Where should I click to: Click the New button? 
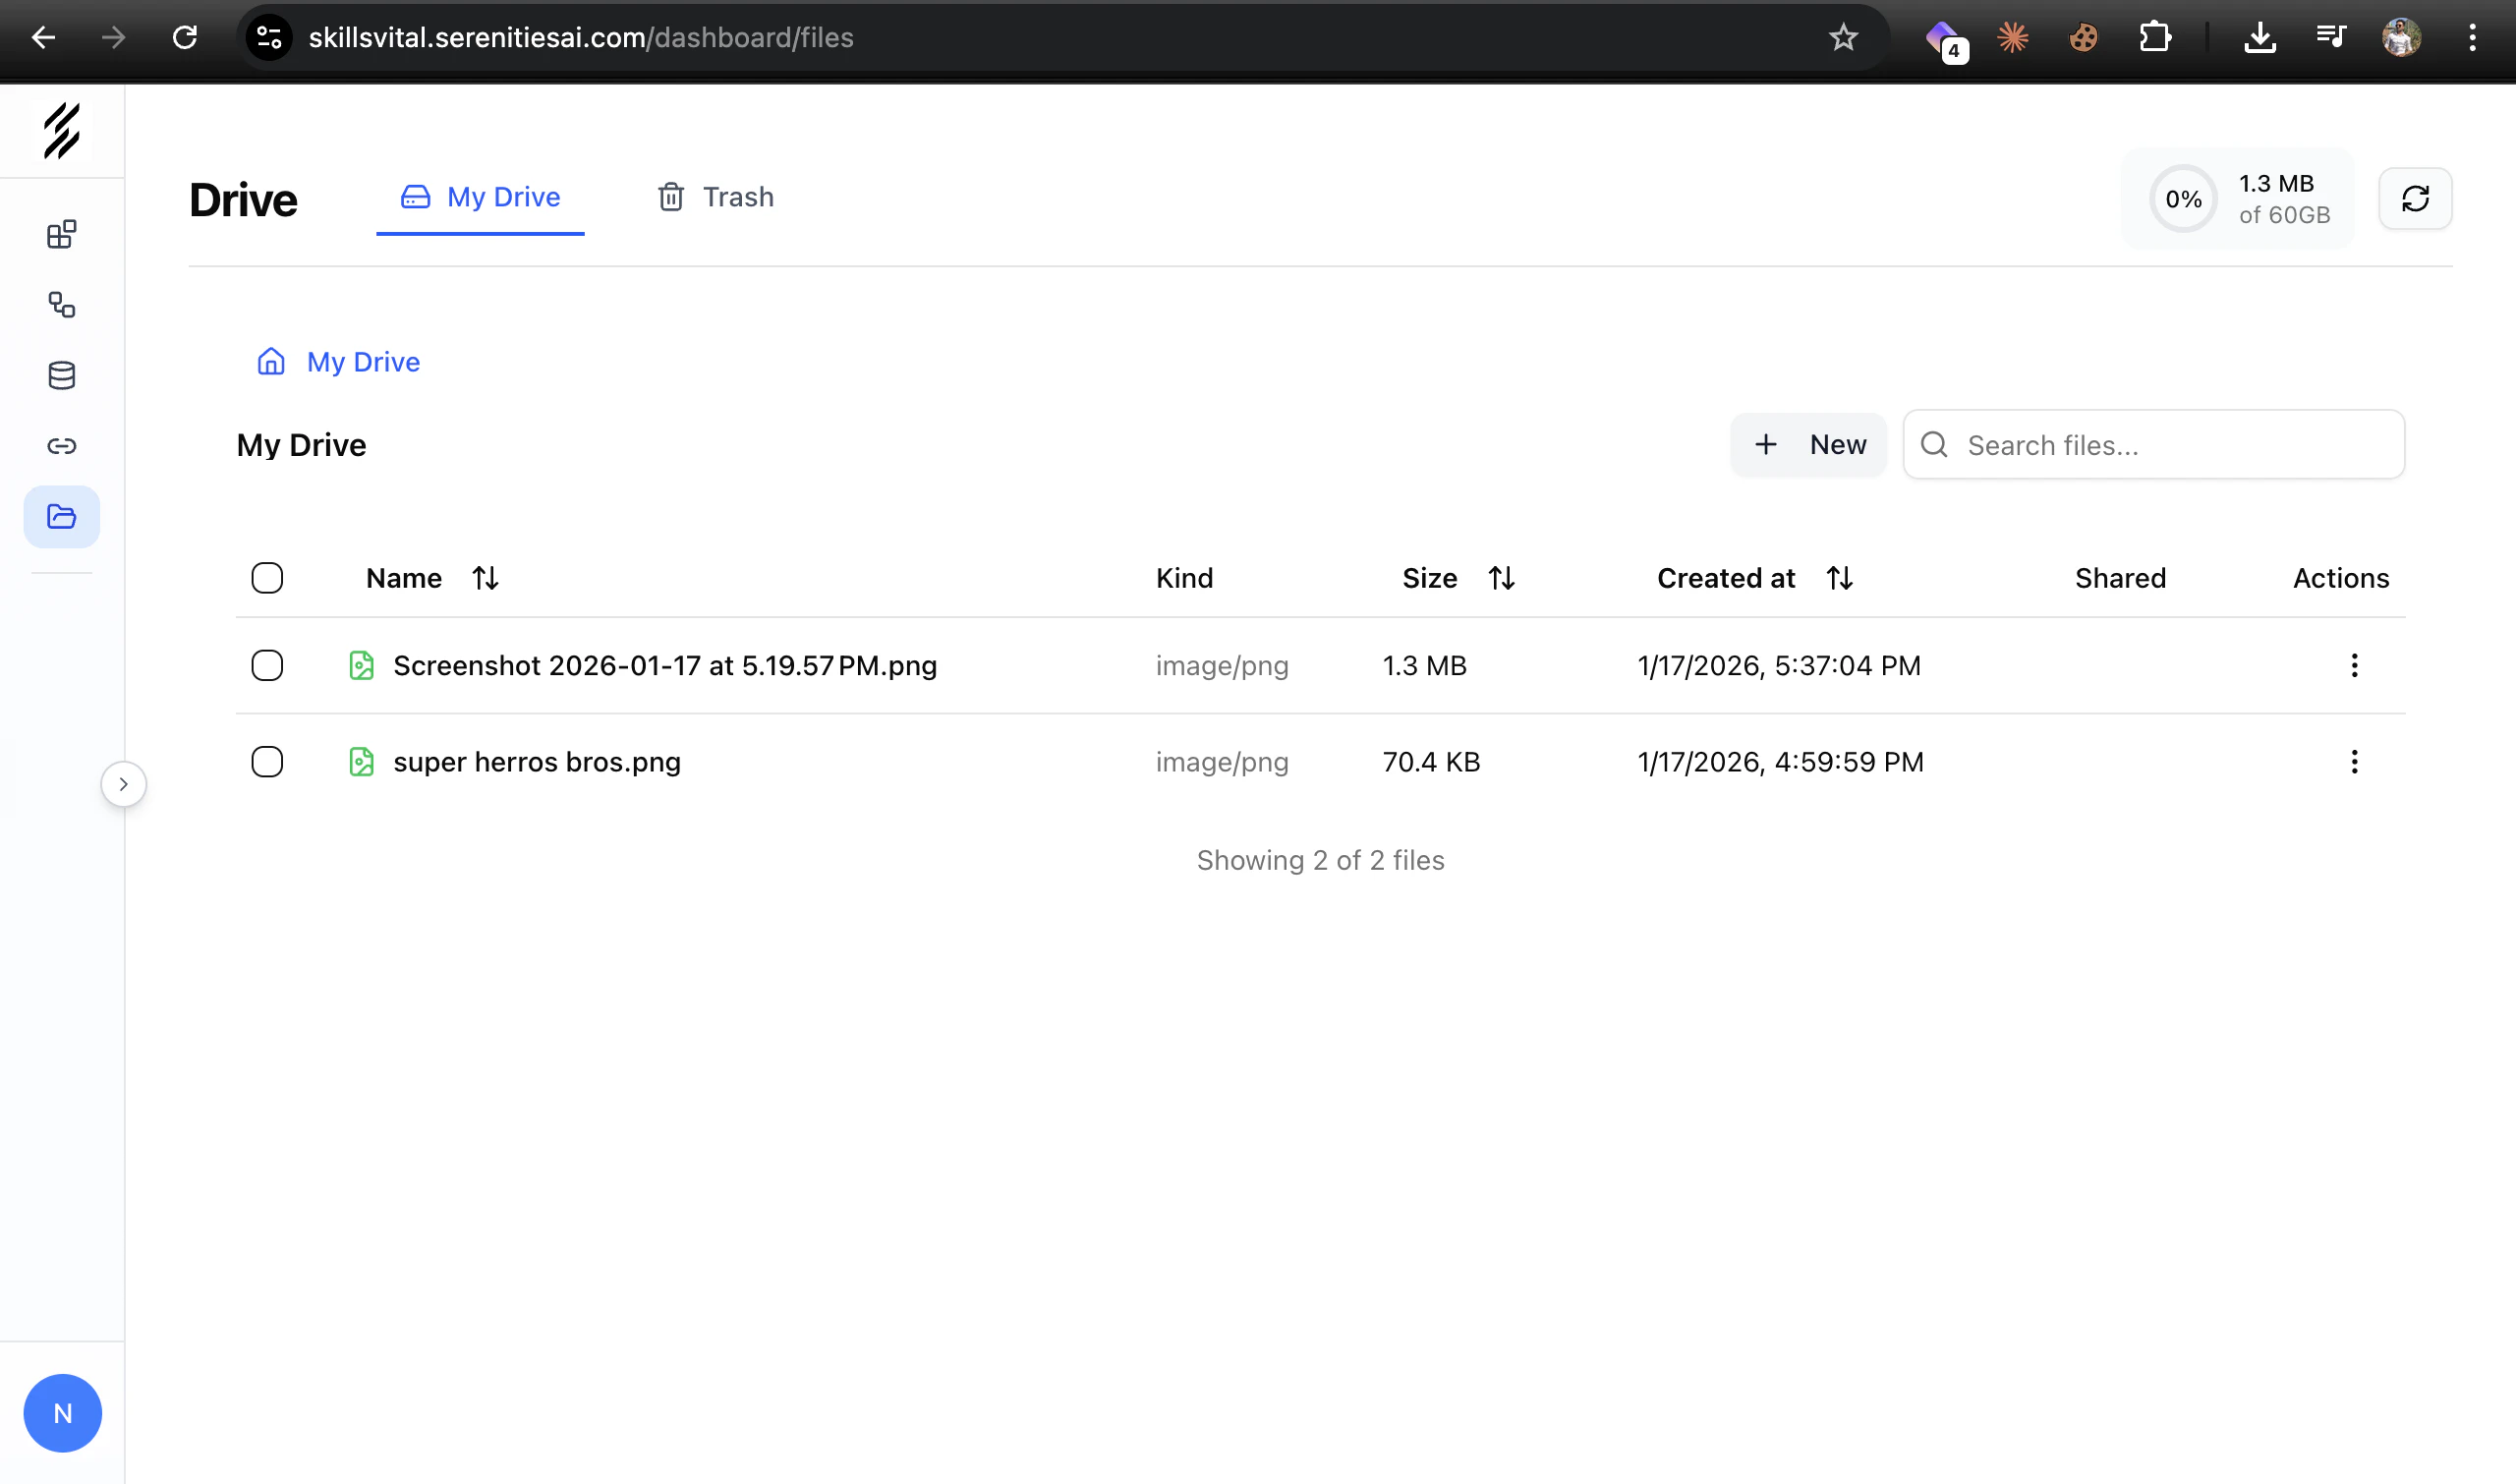1809,445
